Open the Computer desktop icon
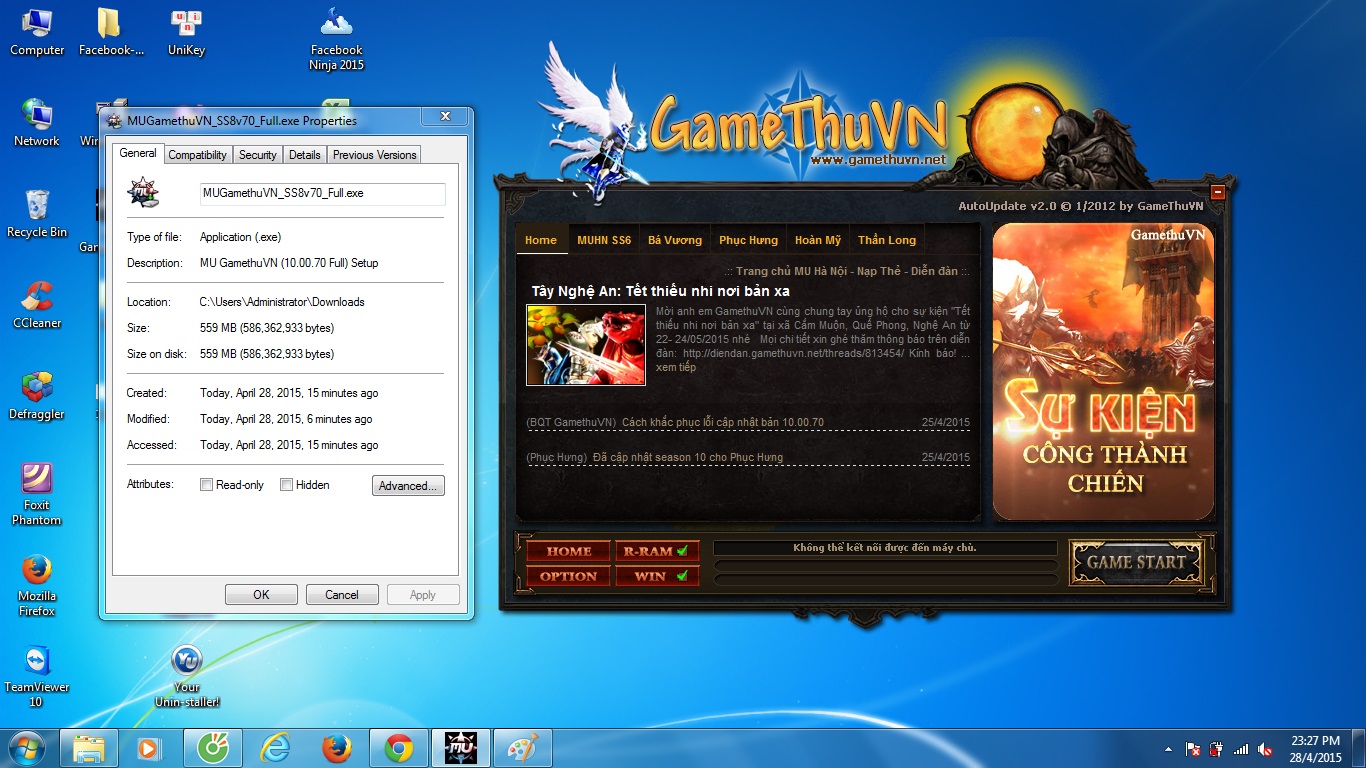The height and width of the screenshot is (768, 1366). 37,31
